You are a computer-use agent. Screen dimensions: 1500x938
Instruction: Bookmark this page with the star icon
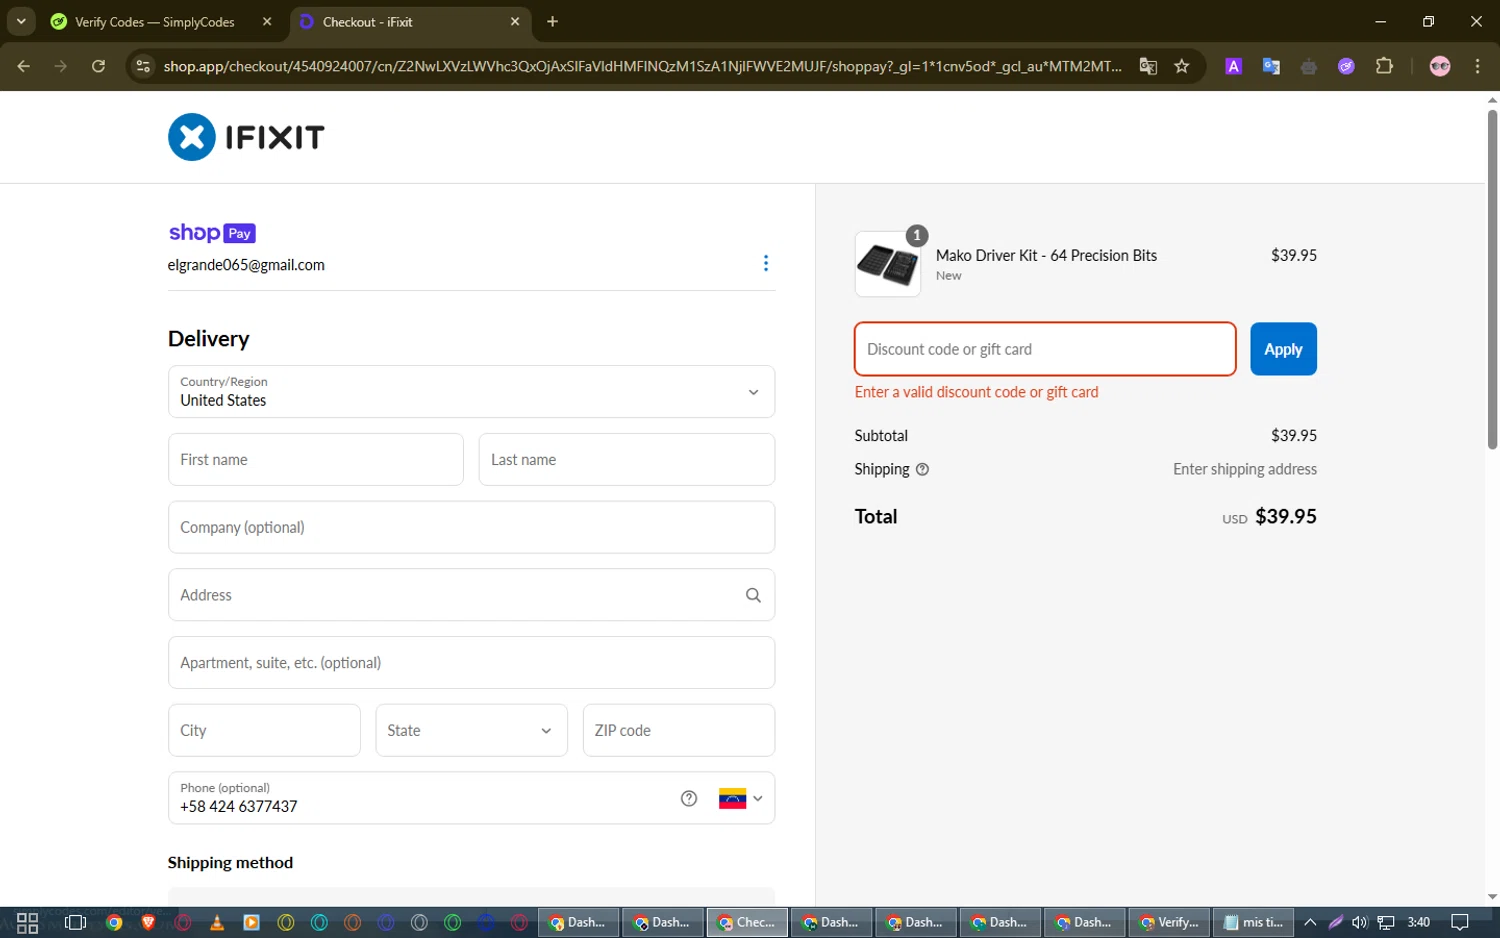click(x=1182, y=66)
